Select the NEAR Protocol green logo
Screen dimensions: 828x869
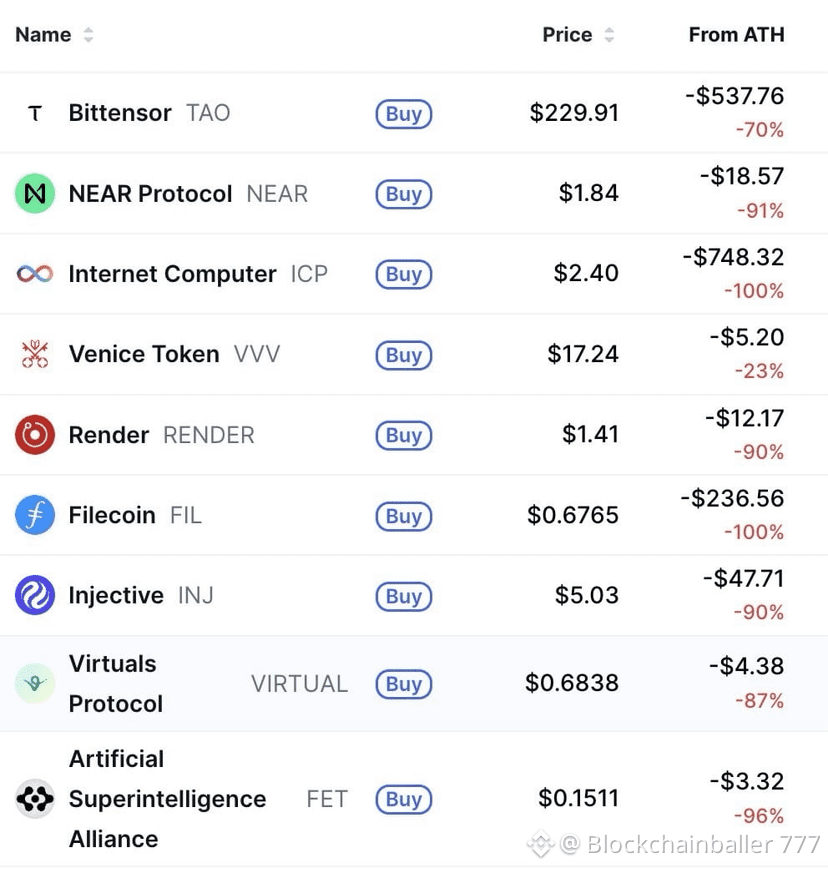(35, 193)
